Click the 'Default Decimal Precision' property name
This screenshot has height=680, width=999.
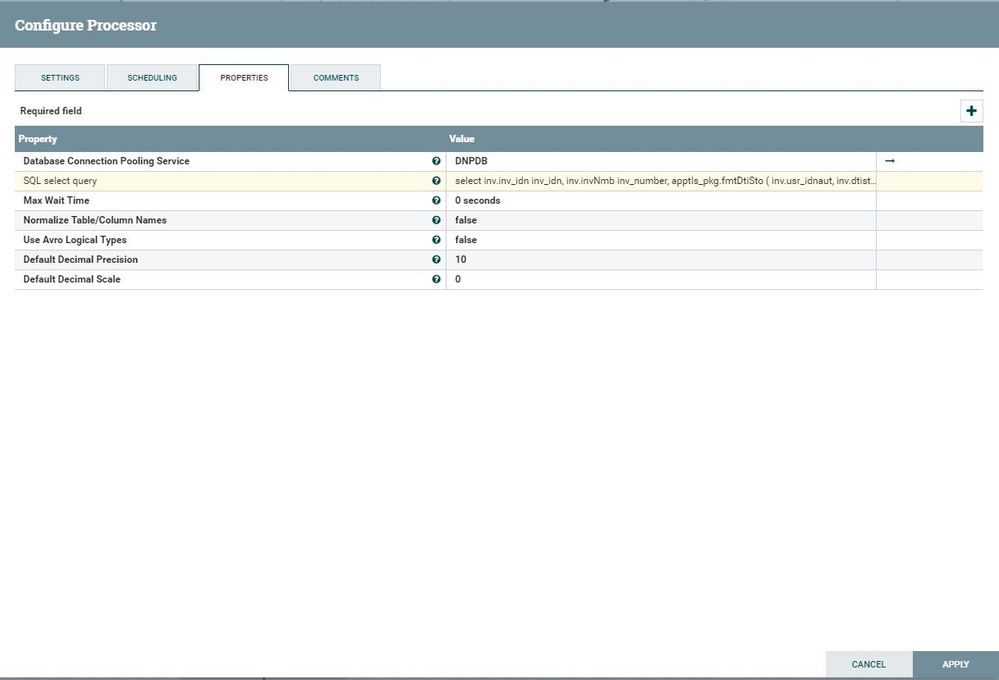80,260
